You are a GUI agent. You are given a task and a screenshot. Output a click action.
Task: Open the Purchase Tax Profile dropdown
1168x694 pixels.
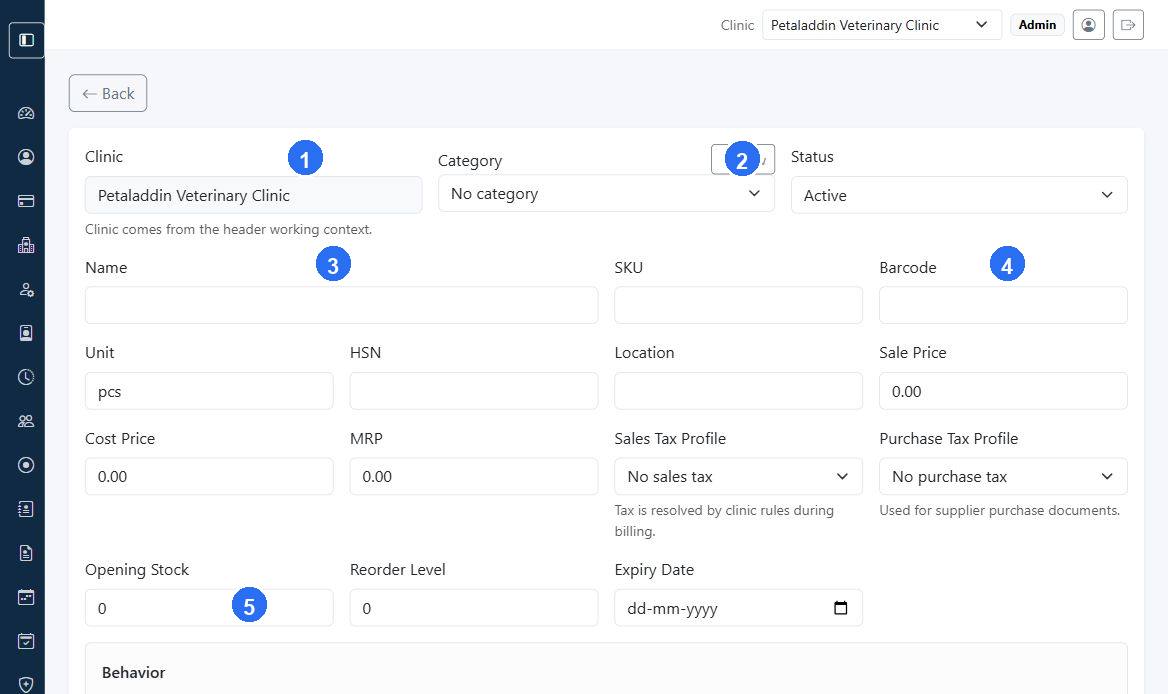pos(1003,477)
